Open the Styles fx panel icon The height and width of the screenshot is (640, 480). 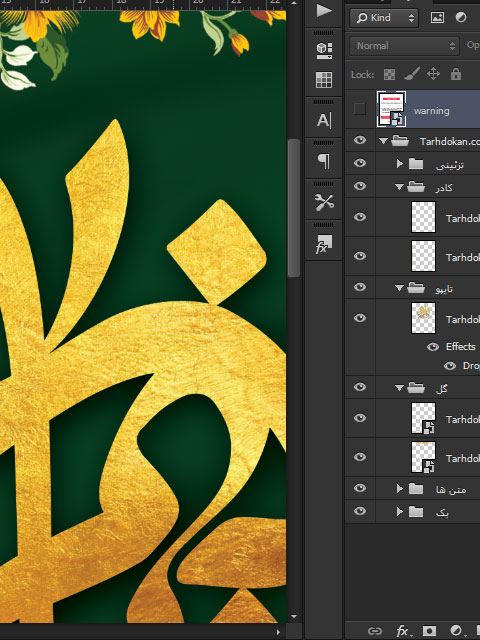[x=324, y=244]
